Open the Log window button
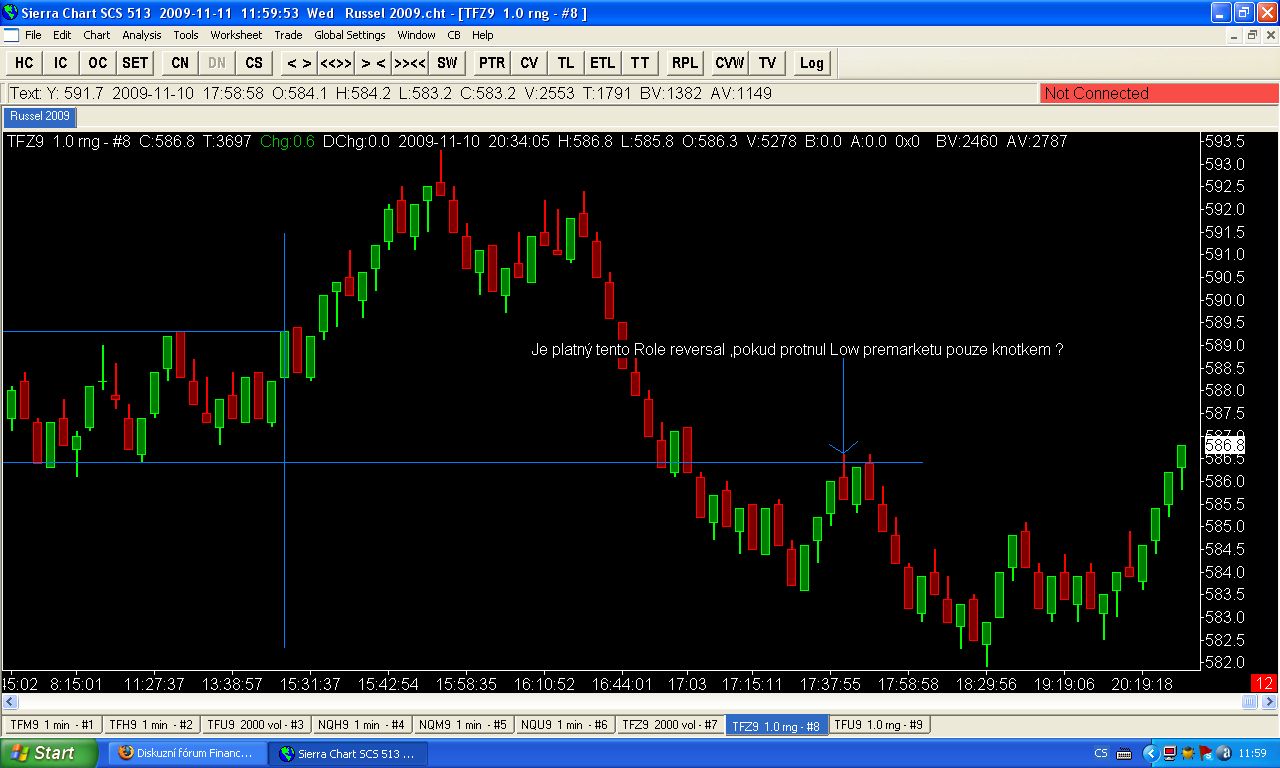Screen dimensions: 1280x768 812,63
